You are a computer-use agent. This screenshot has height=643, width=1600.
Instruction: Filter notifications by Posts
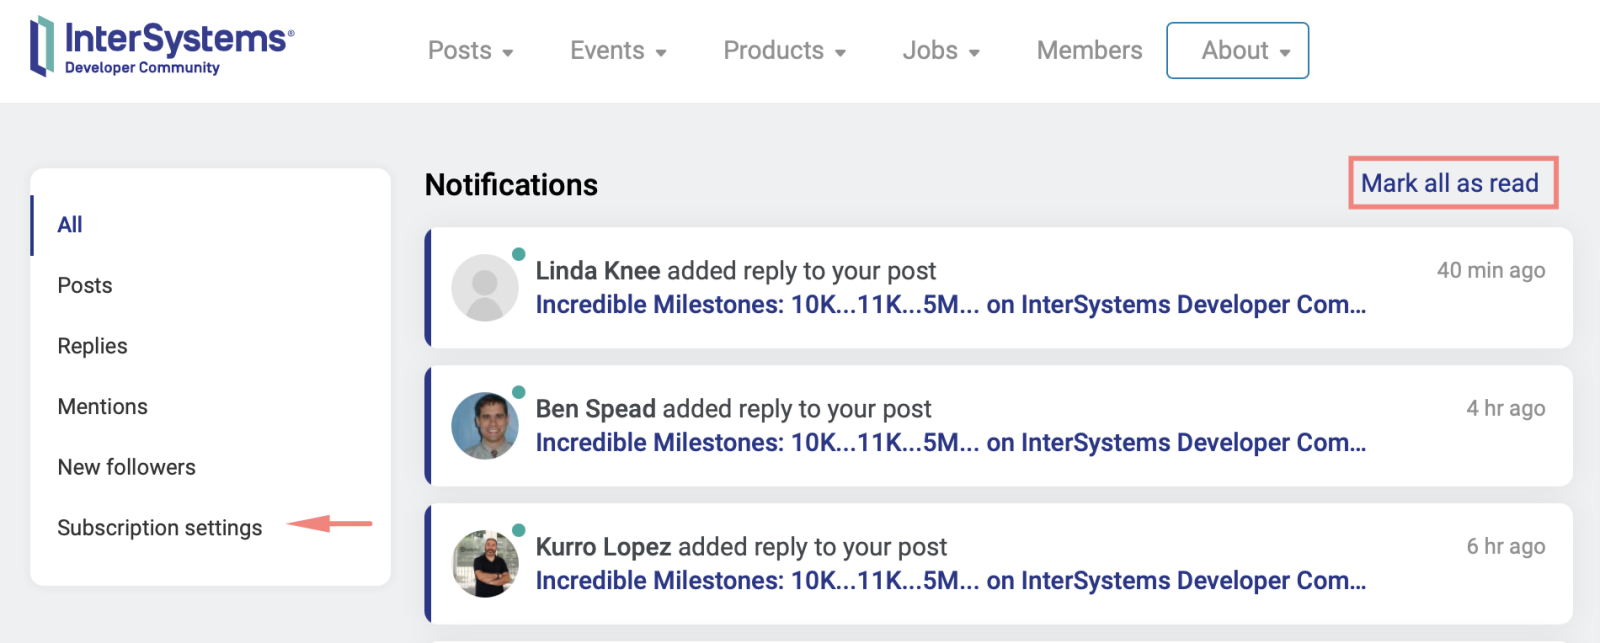(85, 286)
